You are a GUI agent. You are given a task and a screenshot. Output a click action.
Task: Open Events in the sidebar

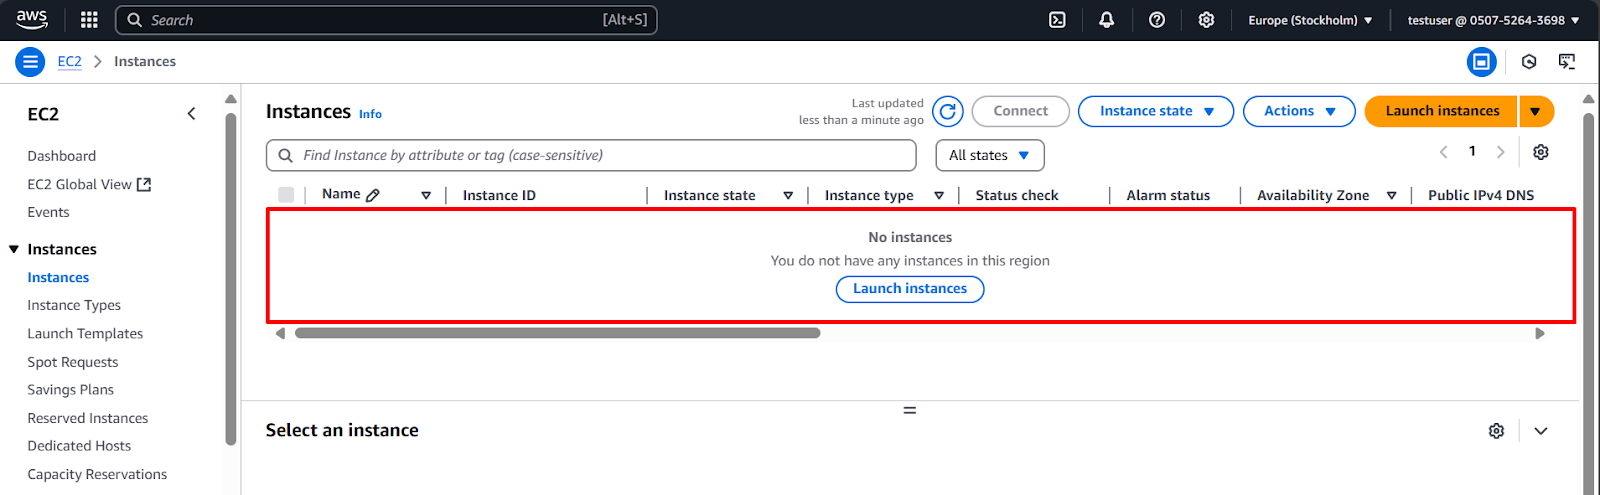(48, 212)
